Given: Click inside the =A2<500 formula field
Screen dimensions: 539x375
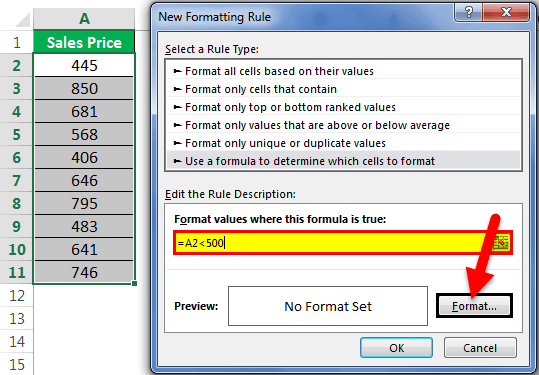Looking at the screenshot, I should (x=333, y=243).
